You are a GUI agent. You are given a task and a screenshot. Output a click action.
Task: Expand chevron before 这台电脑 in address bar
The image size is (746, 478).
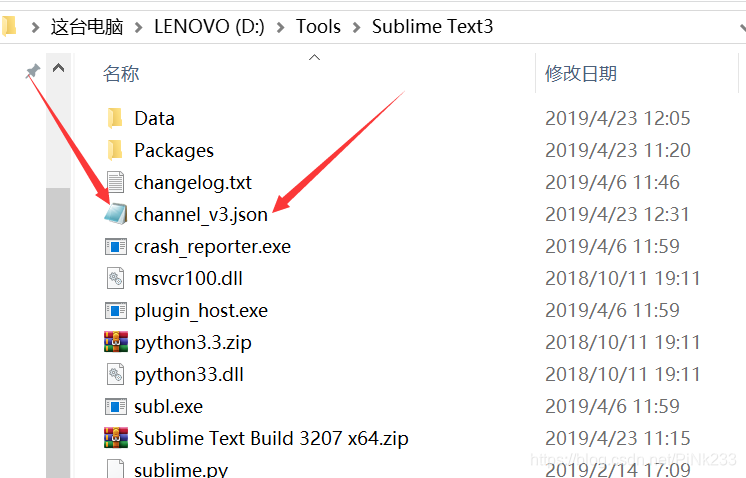(35, 27)
